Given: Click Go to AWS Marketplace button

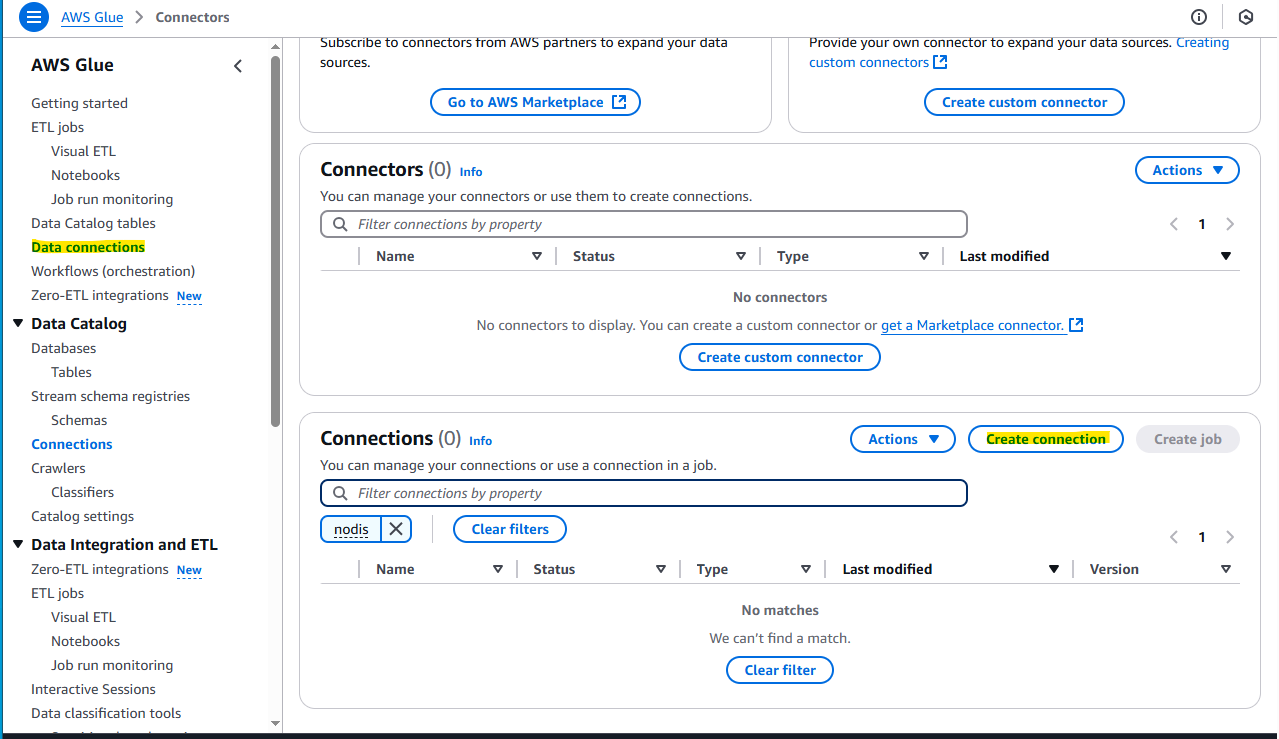Looking at the screenshot, I should click(535, 102).
